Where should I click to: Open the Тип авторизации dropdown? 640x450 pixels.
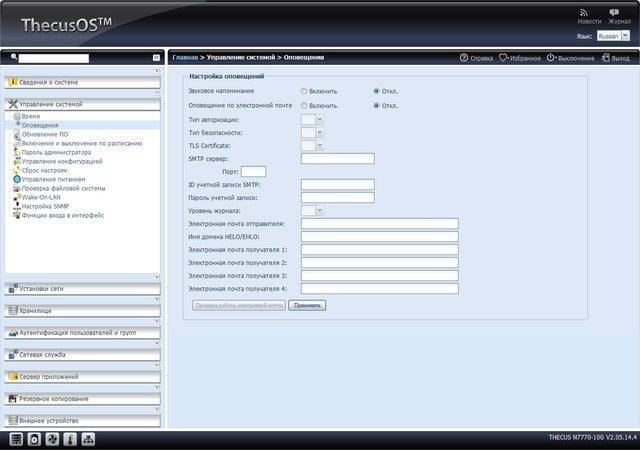pyautogui.click(x=313, y=120)
